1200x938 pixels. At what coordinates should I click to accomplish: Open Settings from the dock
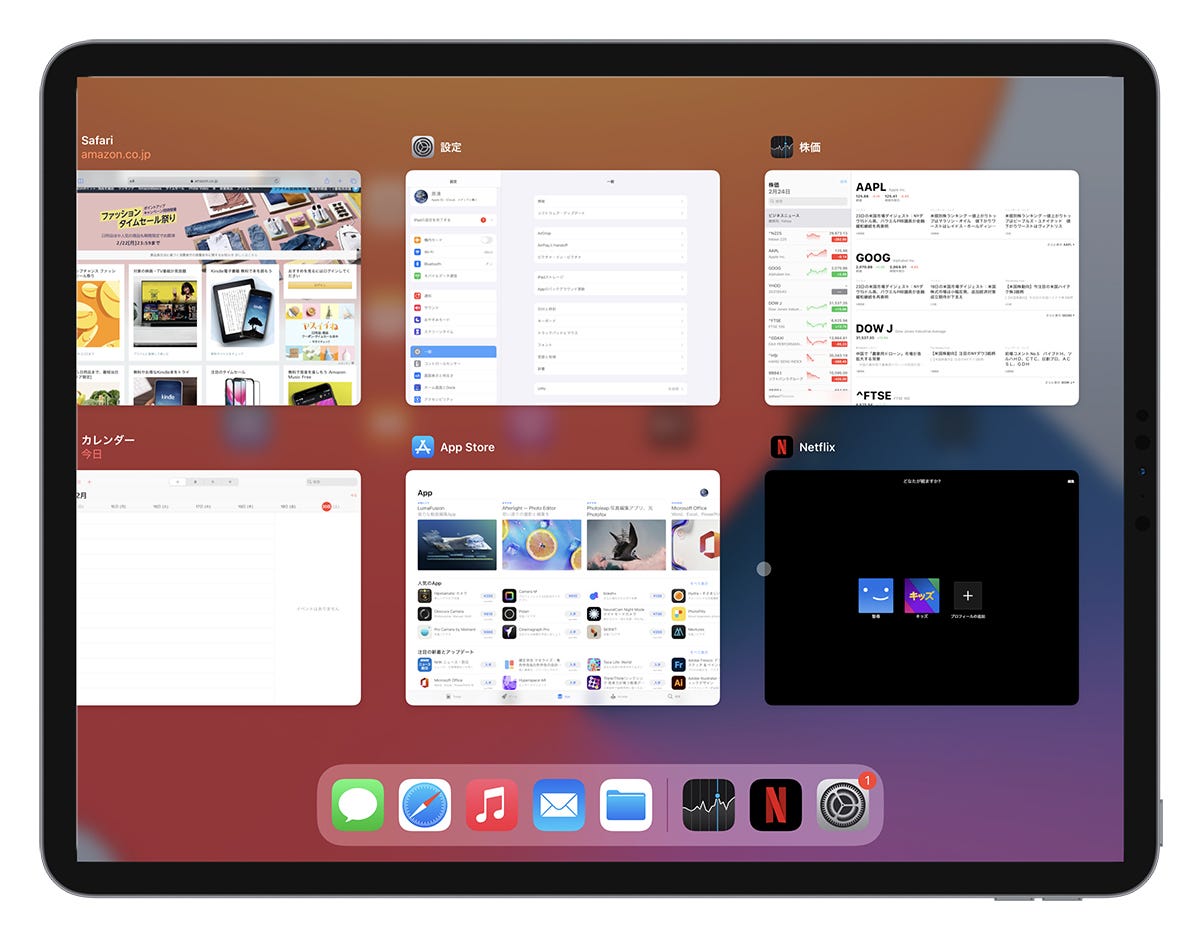843,805
